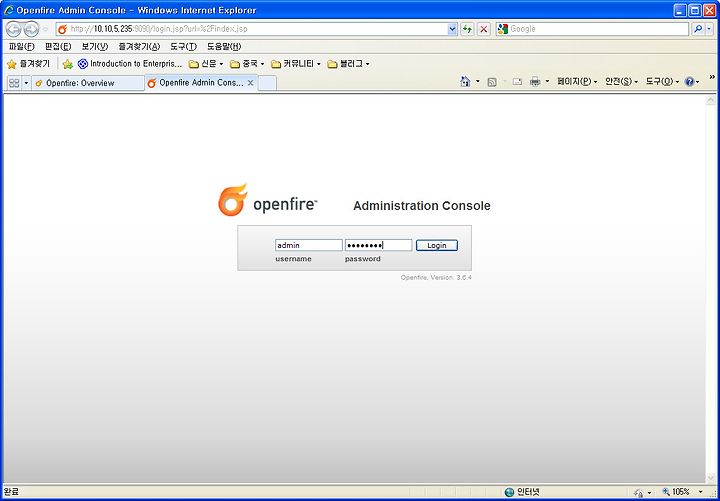The width and height of the screenshot is (720, 501).
Task: Maximize the Internet Explorer window
Action: click(x=695, y=10)
